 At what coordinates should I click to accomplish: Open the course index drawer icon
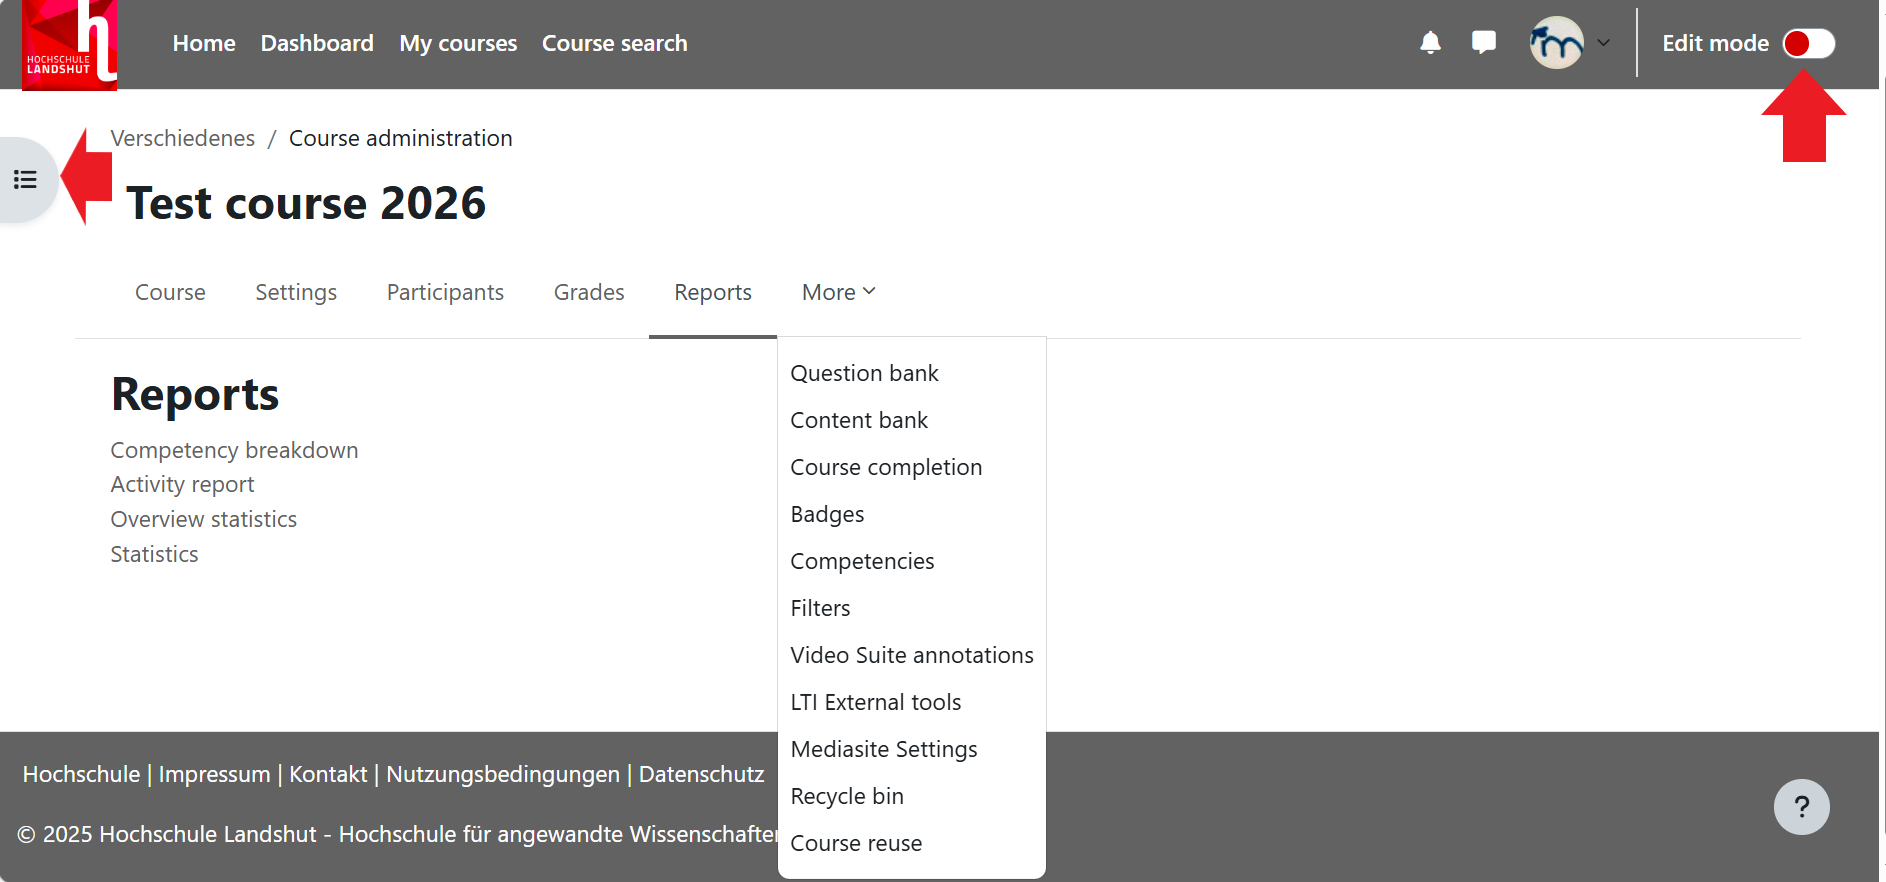point(25,180)
